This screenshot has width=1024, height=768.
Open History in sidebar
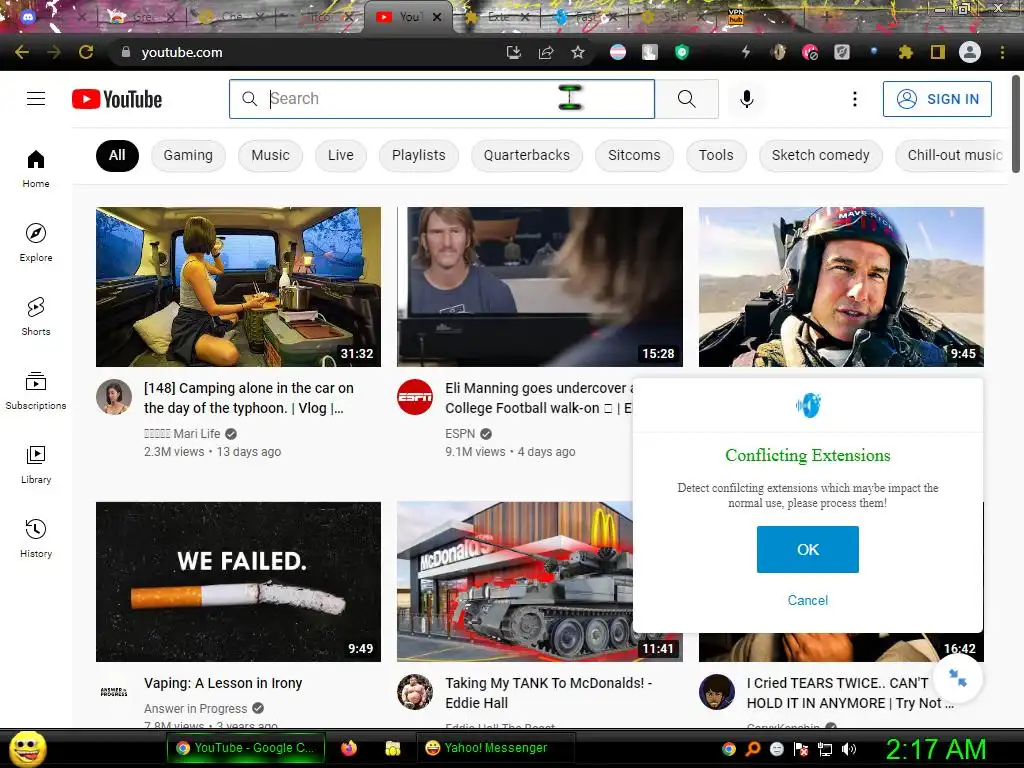pyautogui.click(x=36, y=538)
